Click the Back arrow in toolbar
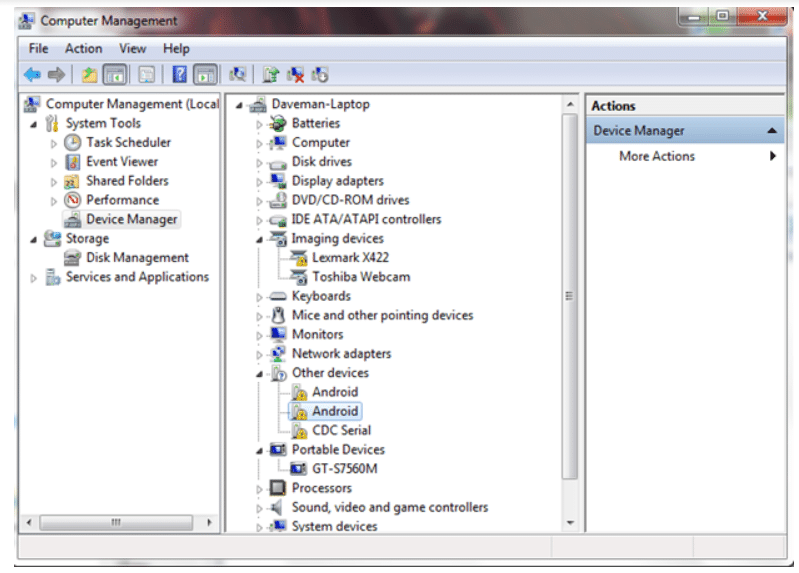799x573 pixels. [32, 74]
